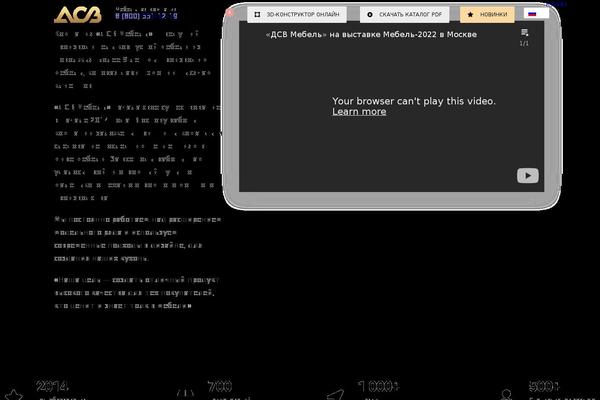600x400 pixels.
Task: Click the icon beside the 700 statistic
Action: [x=185, y=394]
